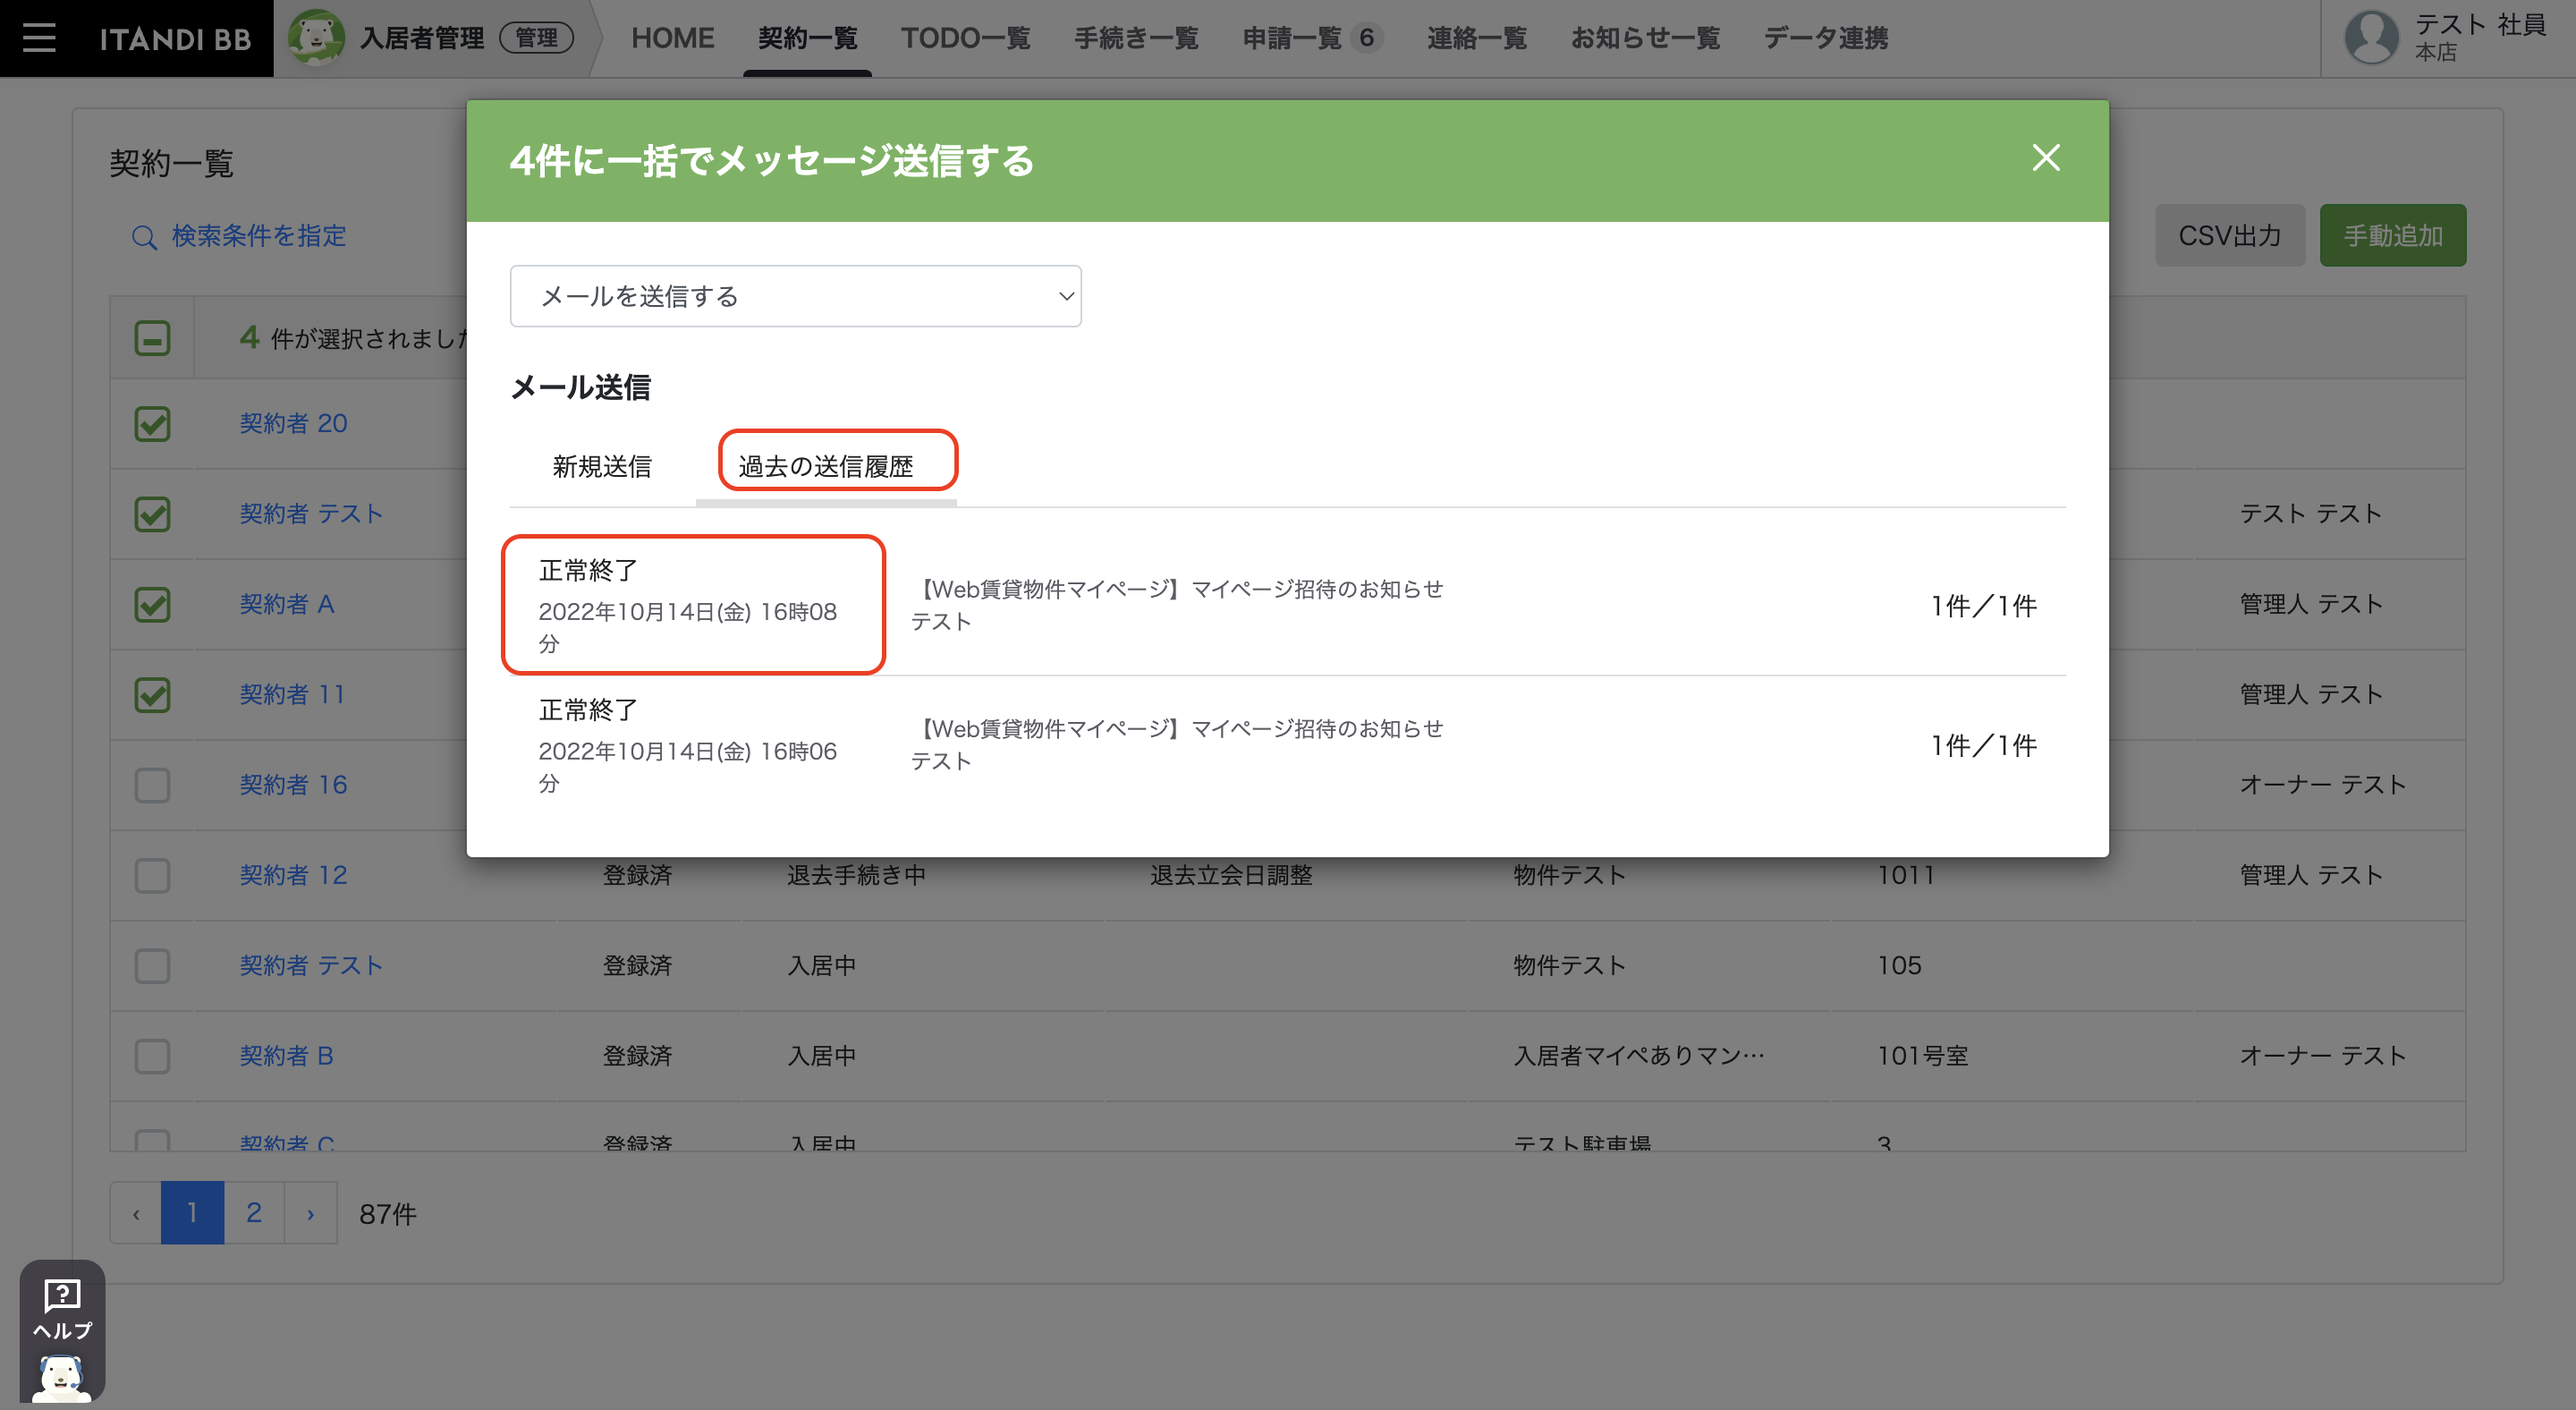Click the 申請一覧 badge showing 6
The height and width of the screenshot is (1410, 2576).
pos(1366,38)
